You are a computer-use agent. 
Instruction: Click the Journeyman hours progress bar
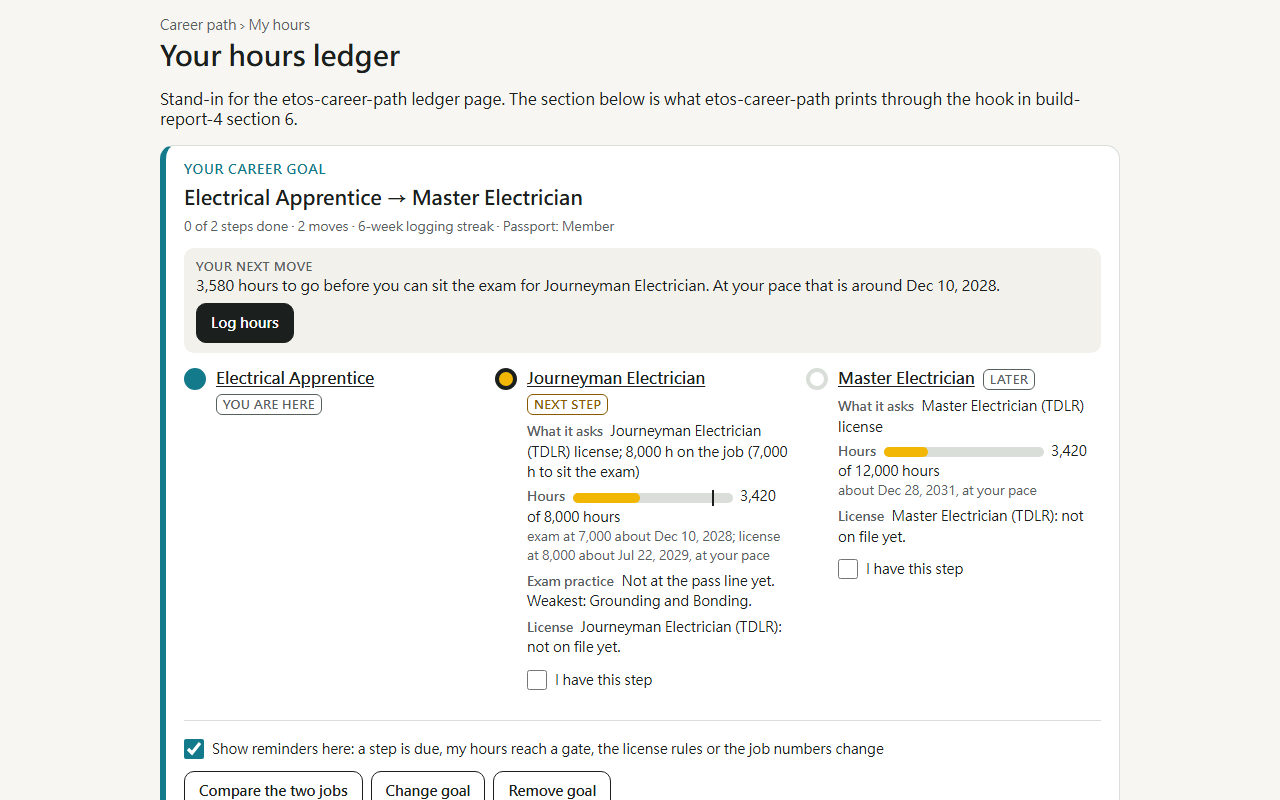pyautogui.click(x=653, y=497)
